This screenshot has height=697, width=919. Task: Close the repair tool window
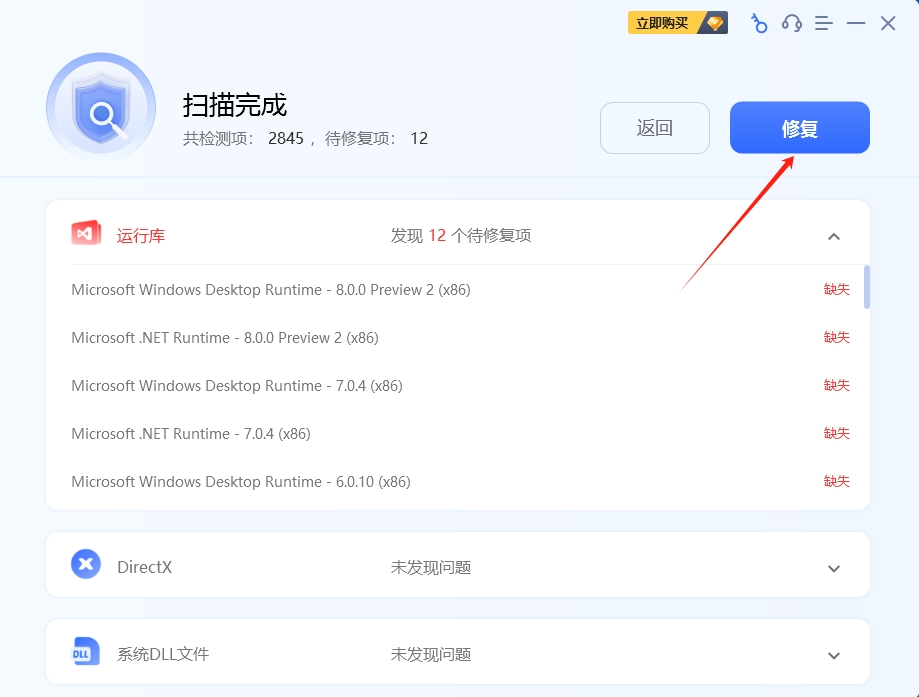pos(888,23)
